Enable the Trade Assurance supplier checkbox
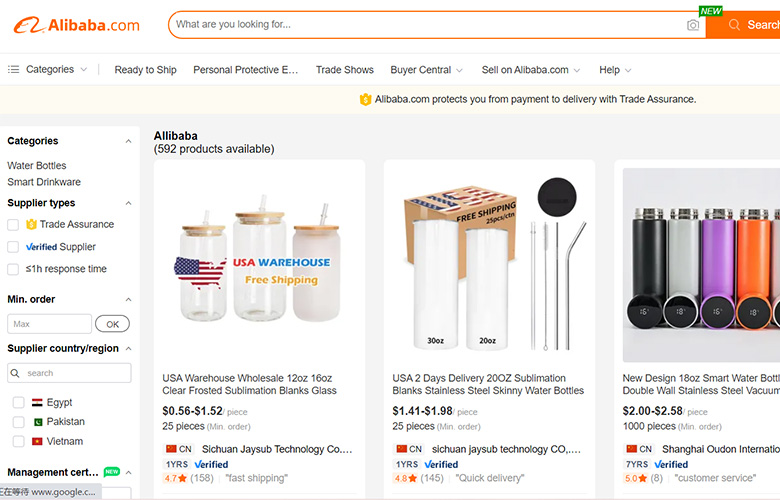The image size is (780, 500). click(x=13, y=224)
